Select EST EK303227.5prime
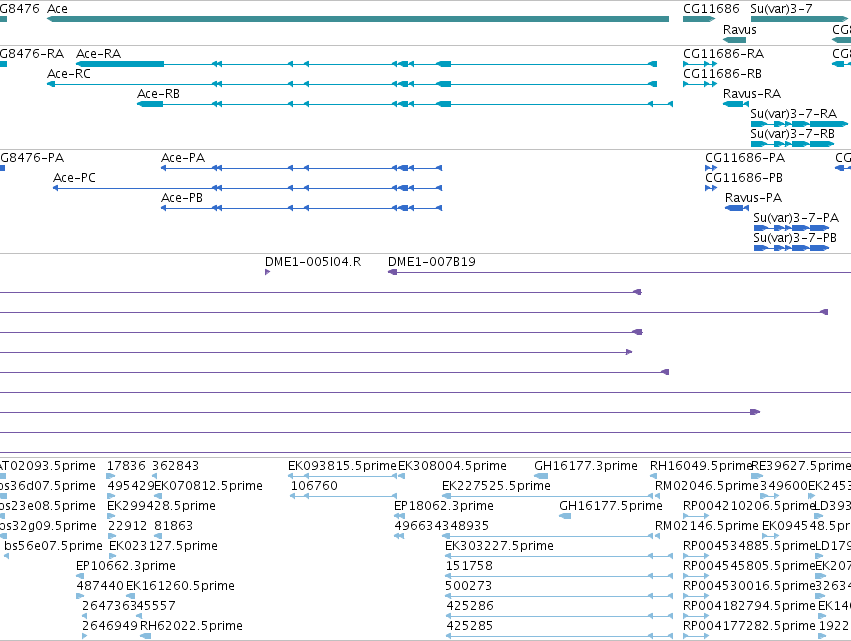This screenshot has width=851, height=641. (559, 556)
